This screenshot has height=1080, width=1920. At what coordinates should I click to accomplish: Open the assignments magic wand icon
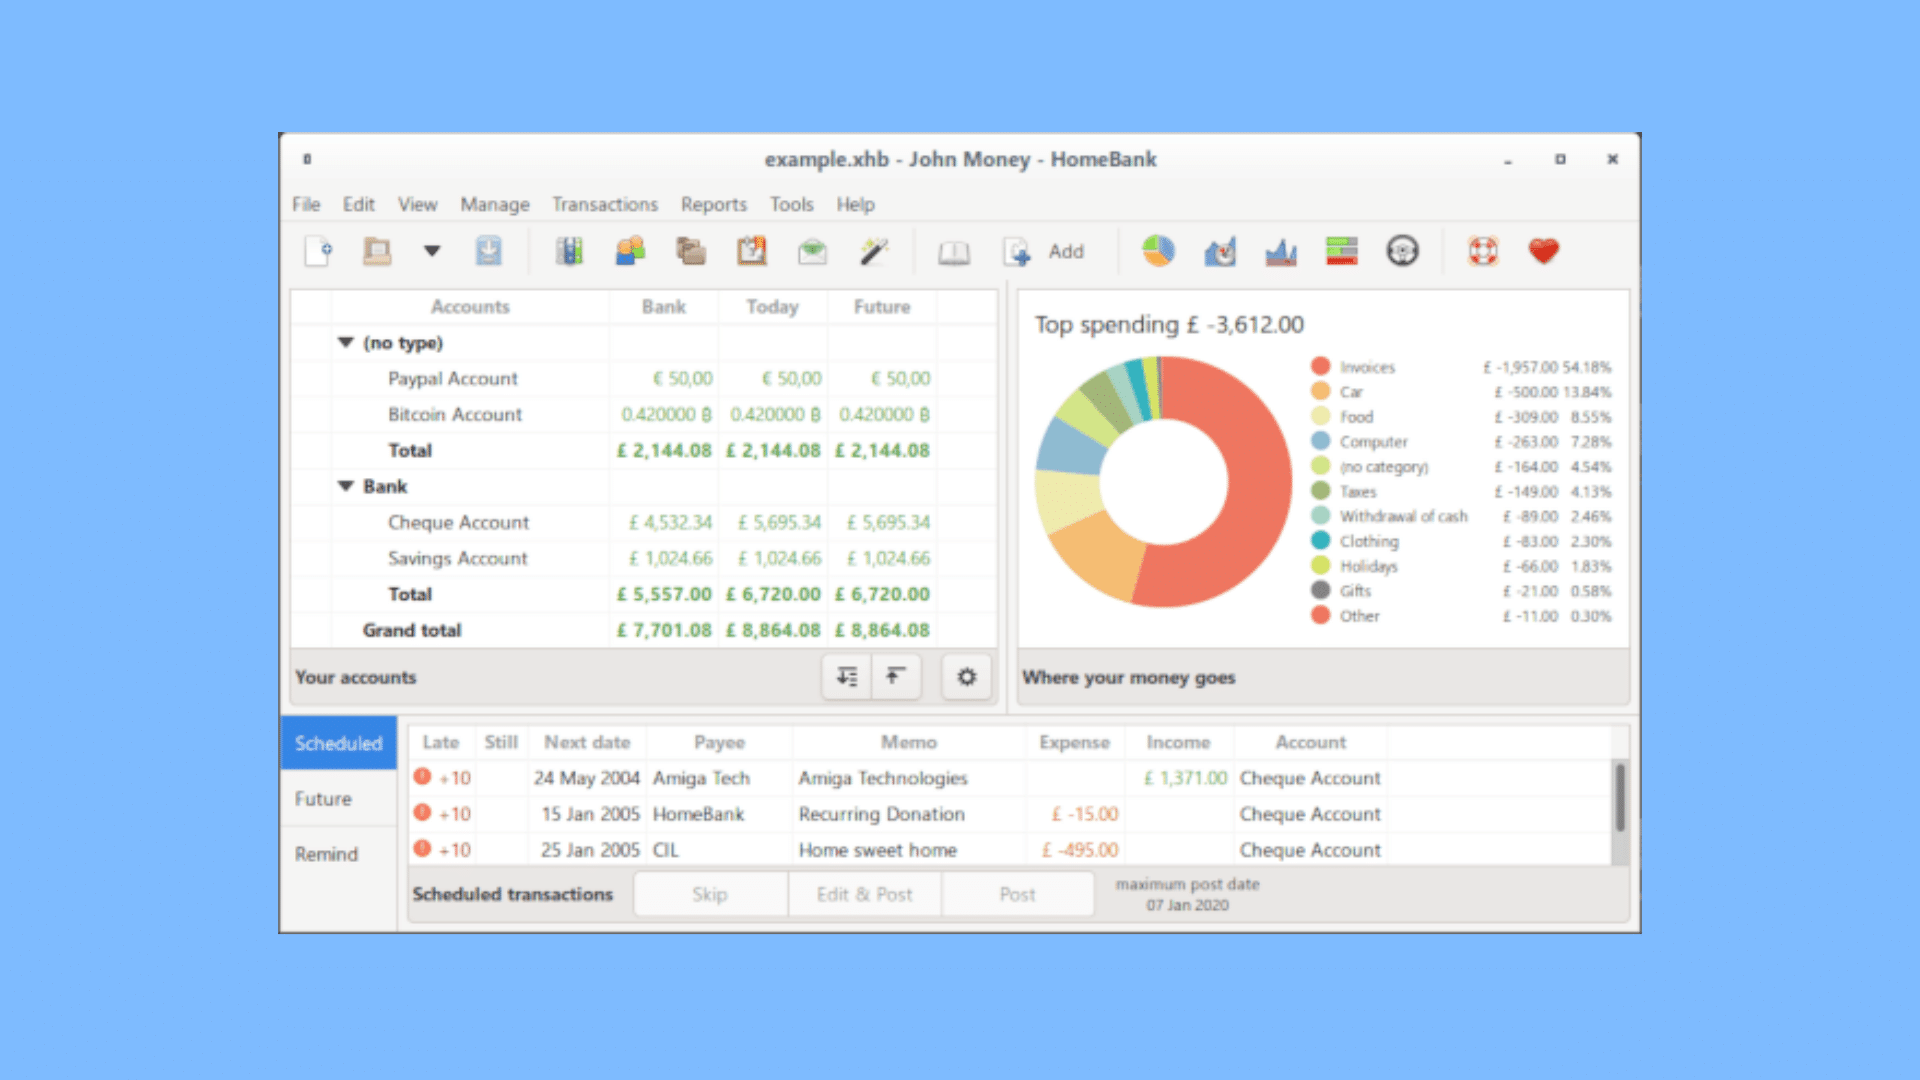tap(874, 251)
